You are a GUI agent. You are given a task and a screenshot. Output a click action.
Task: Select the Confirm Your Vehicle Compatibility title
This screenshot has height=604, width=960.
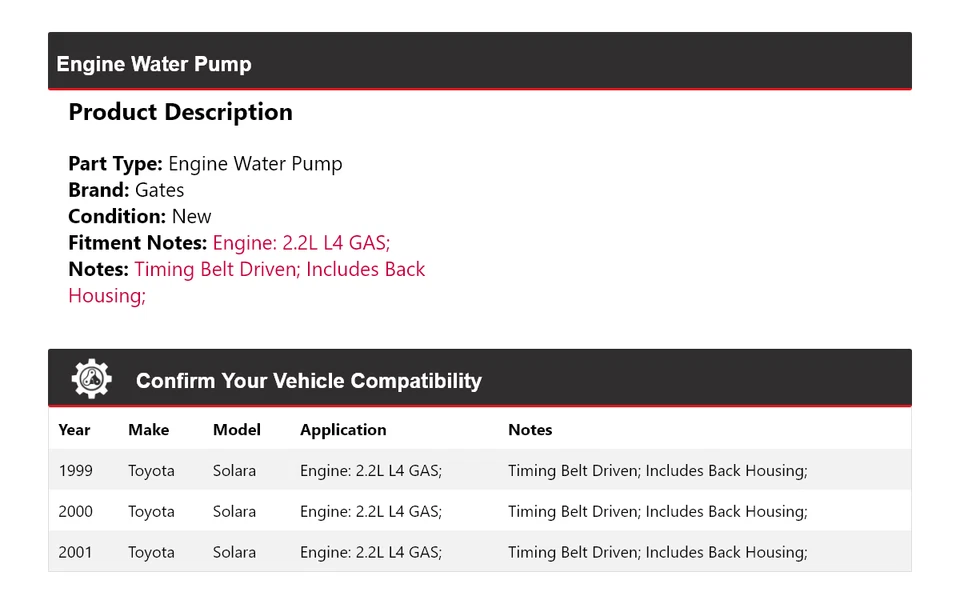308,381
